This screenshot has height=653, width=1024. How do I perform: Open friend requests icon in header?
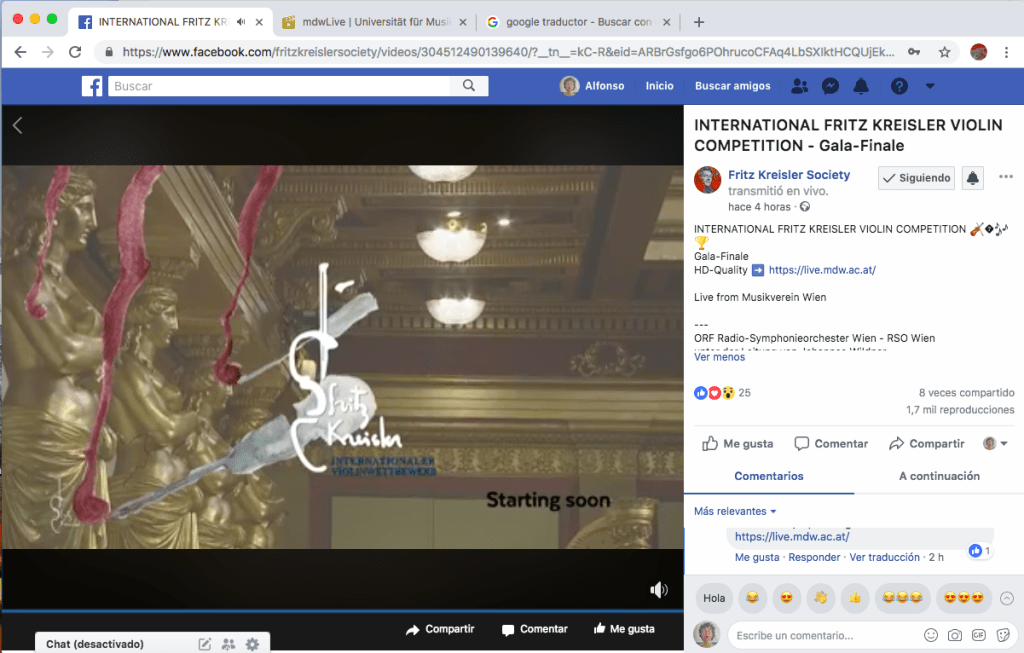(799, 86)
